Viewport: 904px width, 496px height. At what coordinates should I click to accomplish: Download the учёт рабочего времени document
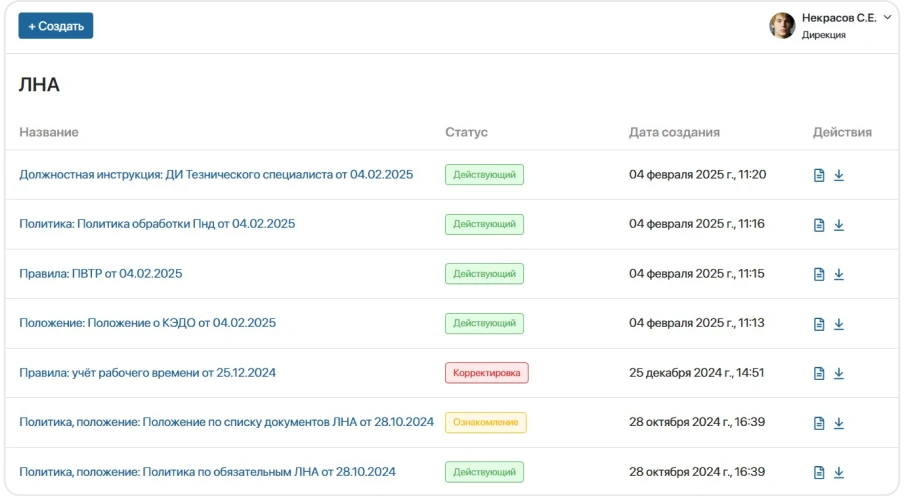[839, 373]
